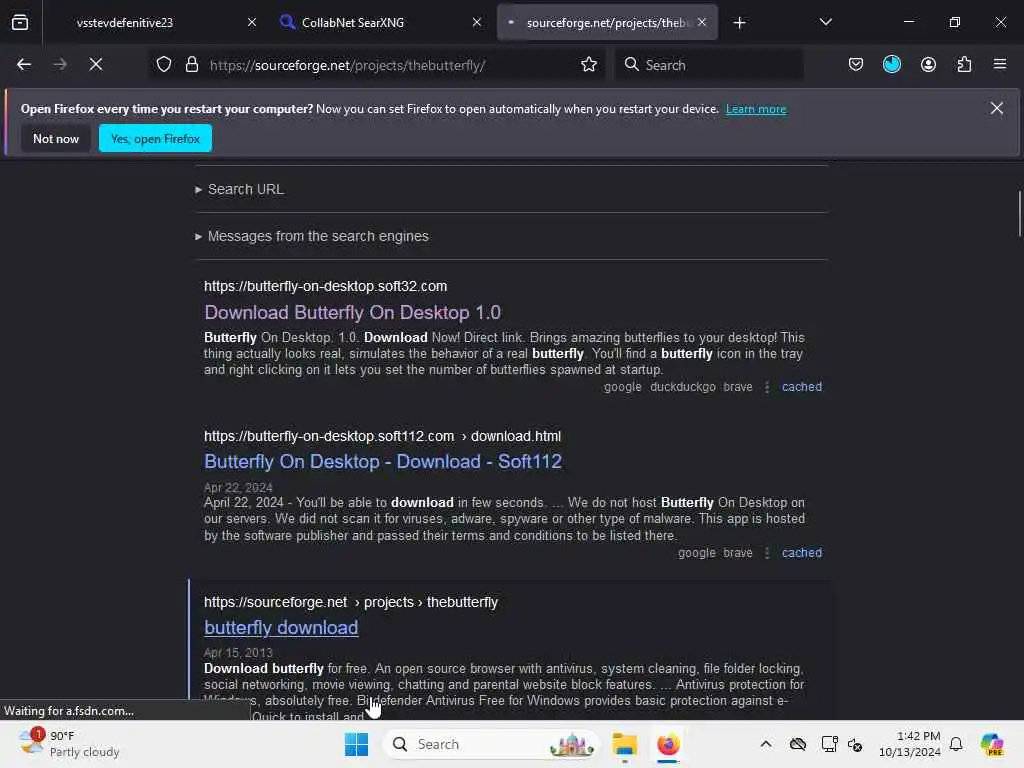
Task: Click the https://butterfly-on-desktop.soft32.com URL text
Action: tap(325, 286)
